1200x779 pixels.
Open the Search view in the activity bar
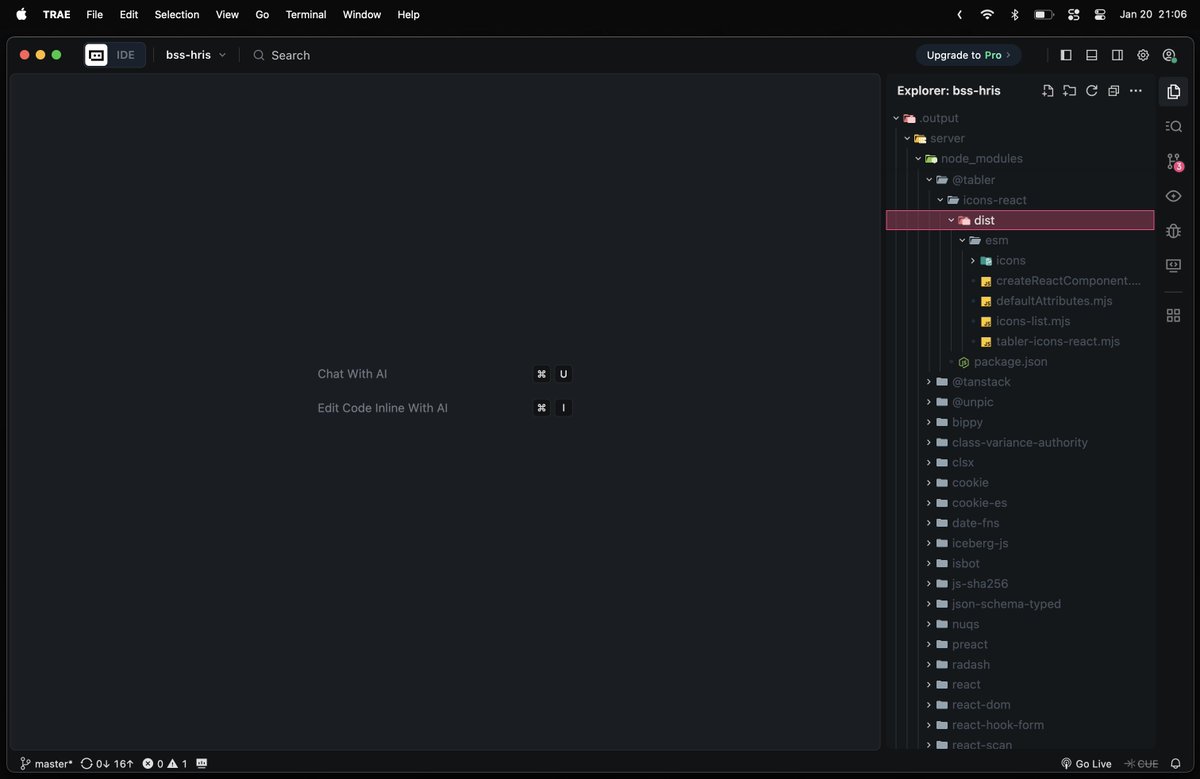point(1174,126)
